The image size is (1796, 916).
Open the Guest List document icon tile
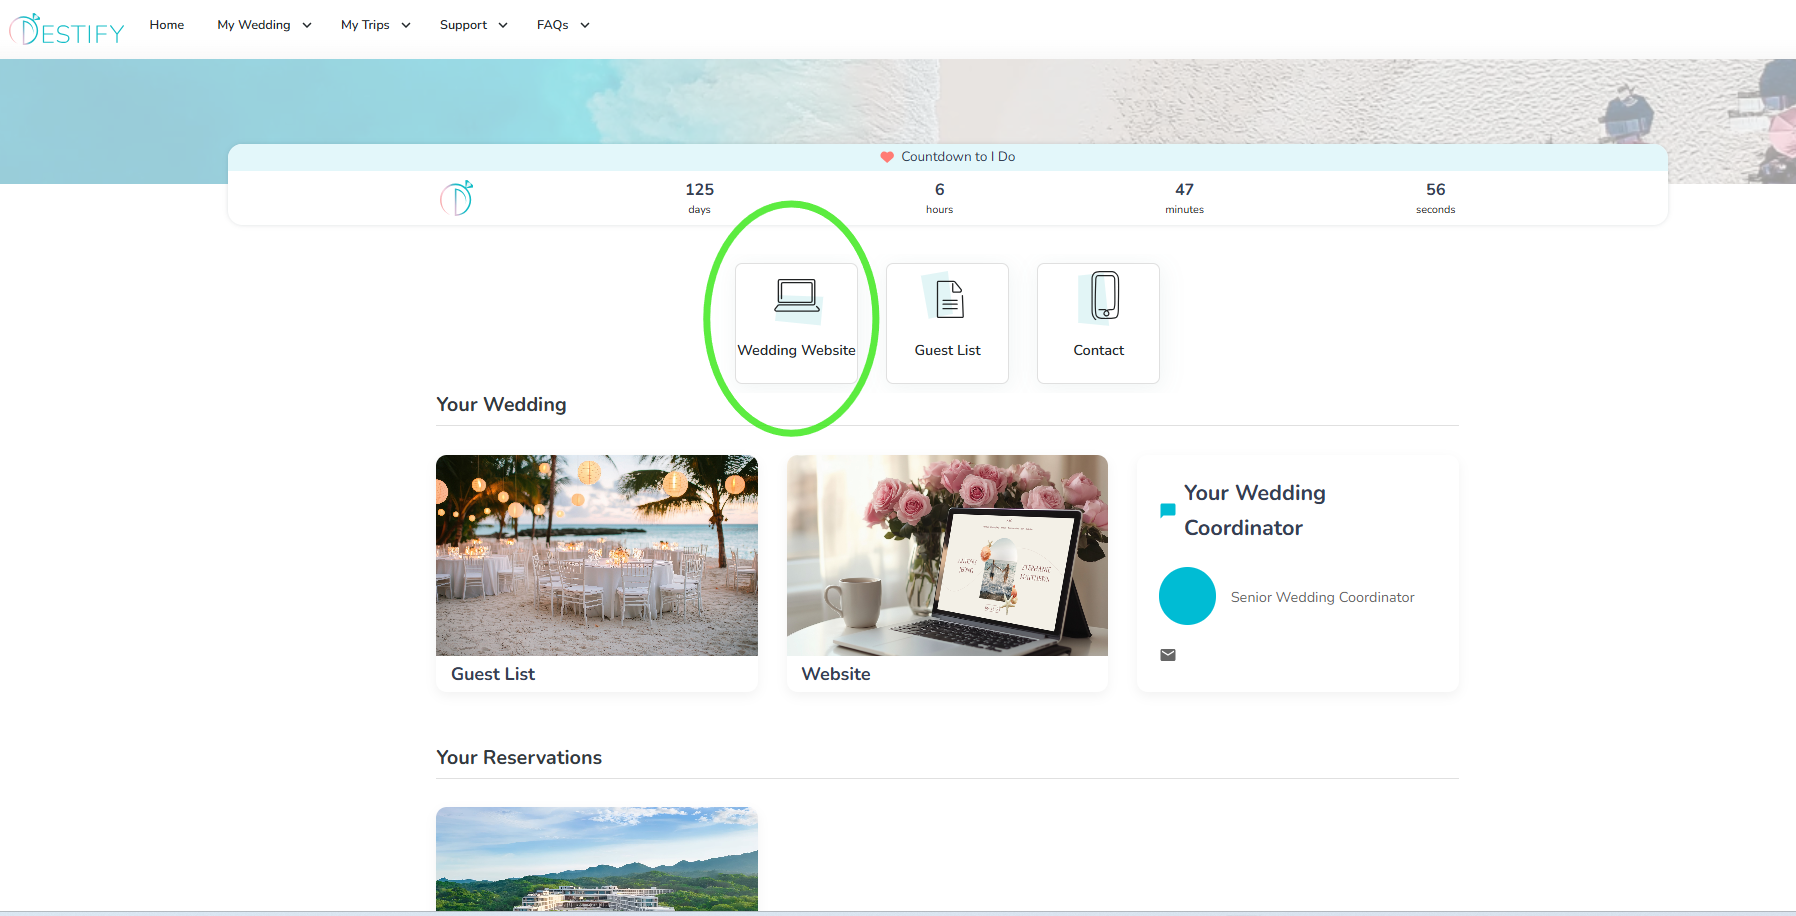[x=947, y=322]
